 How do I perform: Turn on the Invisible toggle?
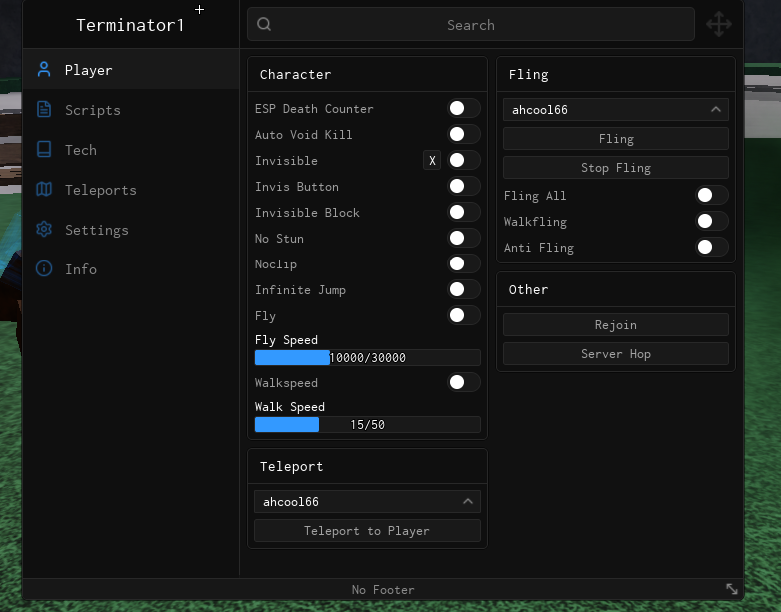(464, 160)
